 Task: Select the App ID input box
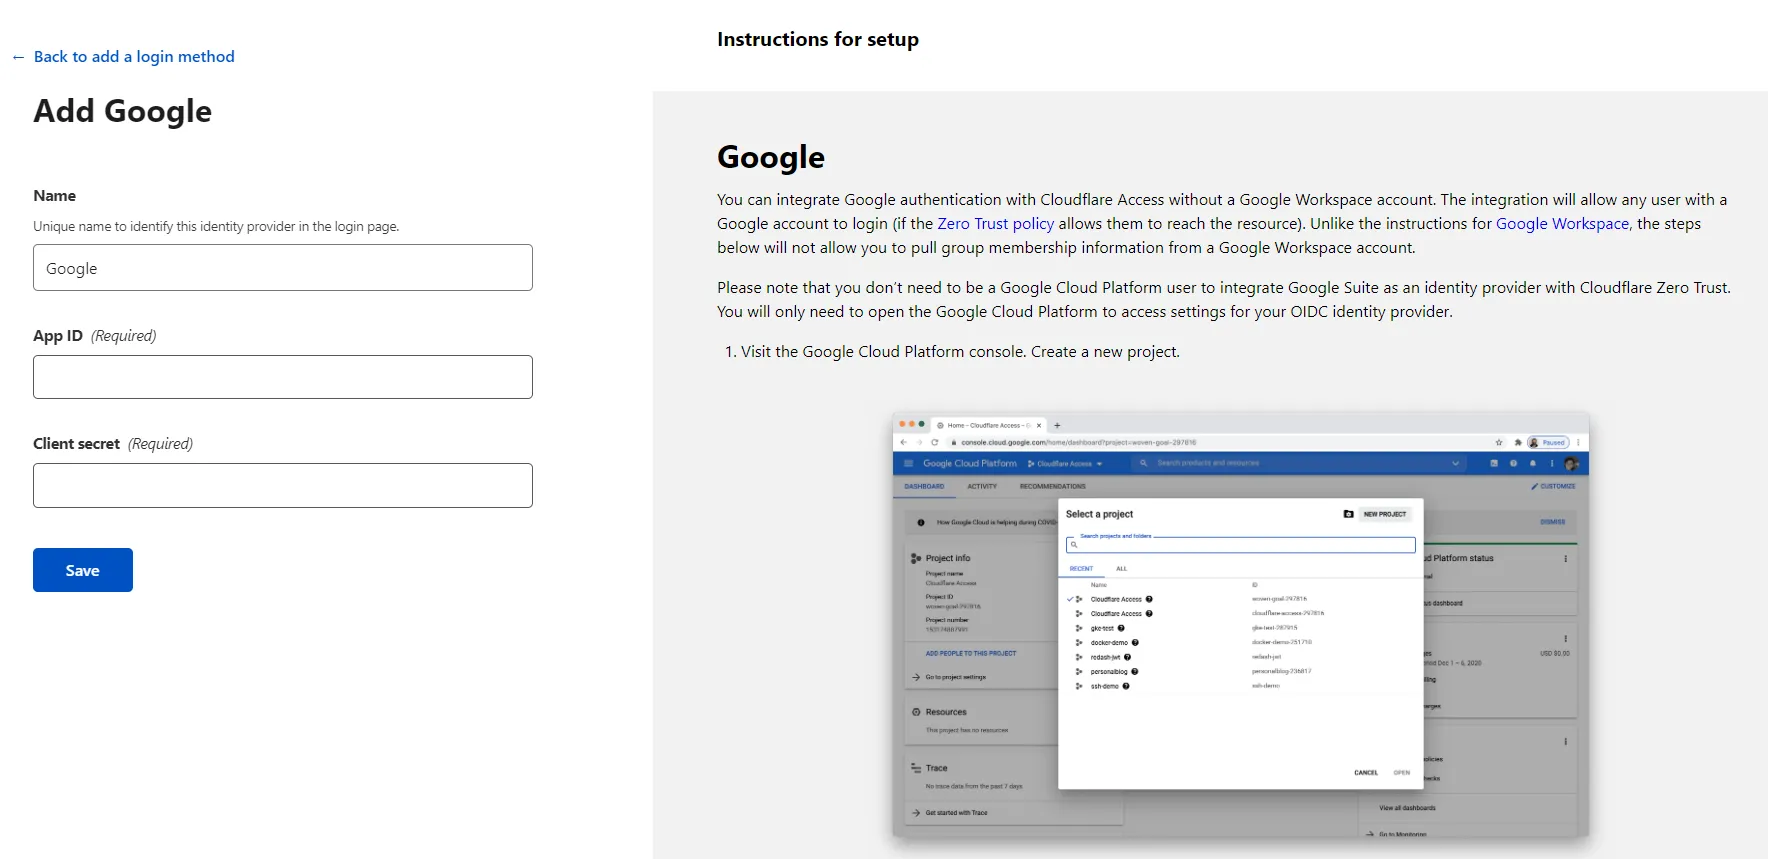[283, 377]
